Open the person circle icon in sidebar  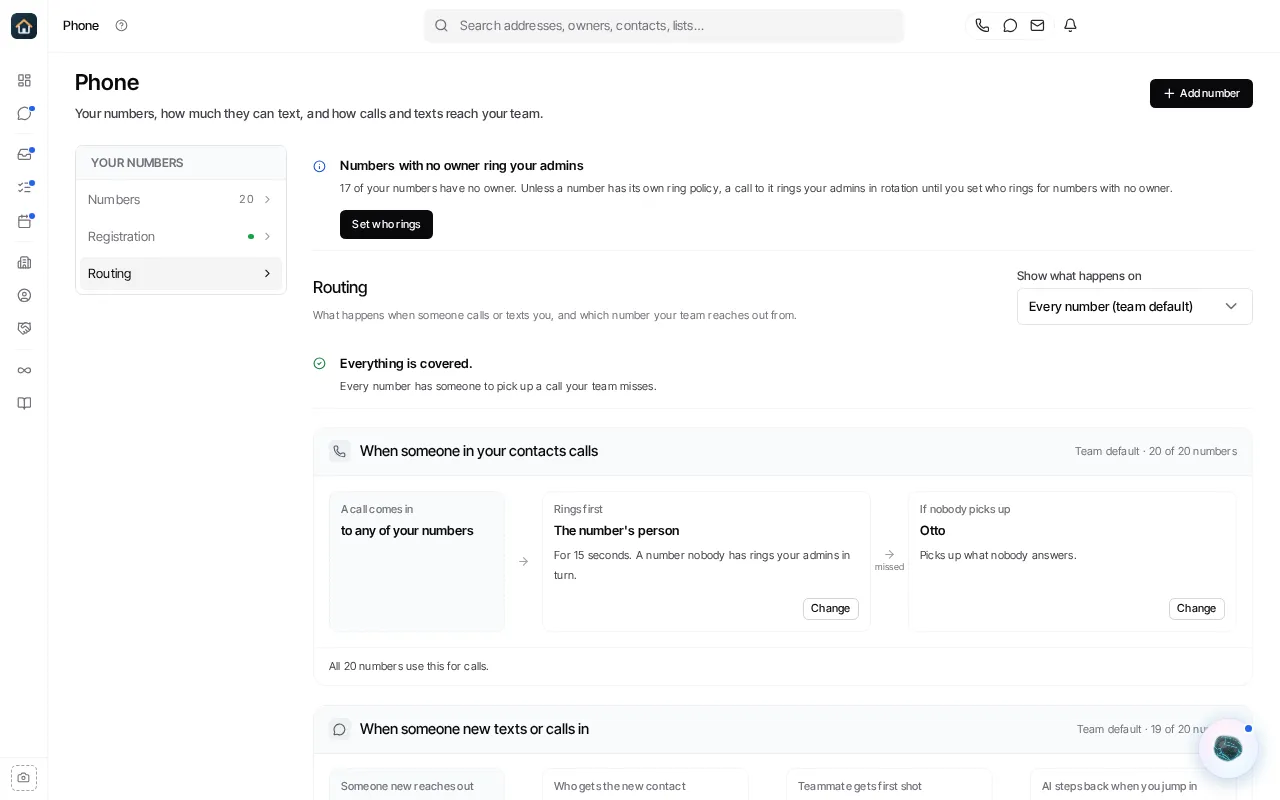24,295
